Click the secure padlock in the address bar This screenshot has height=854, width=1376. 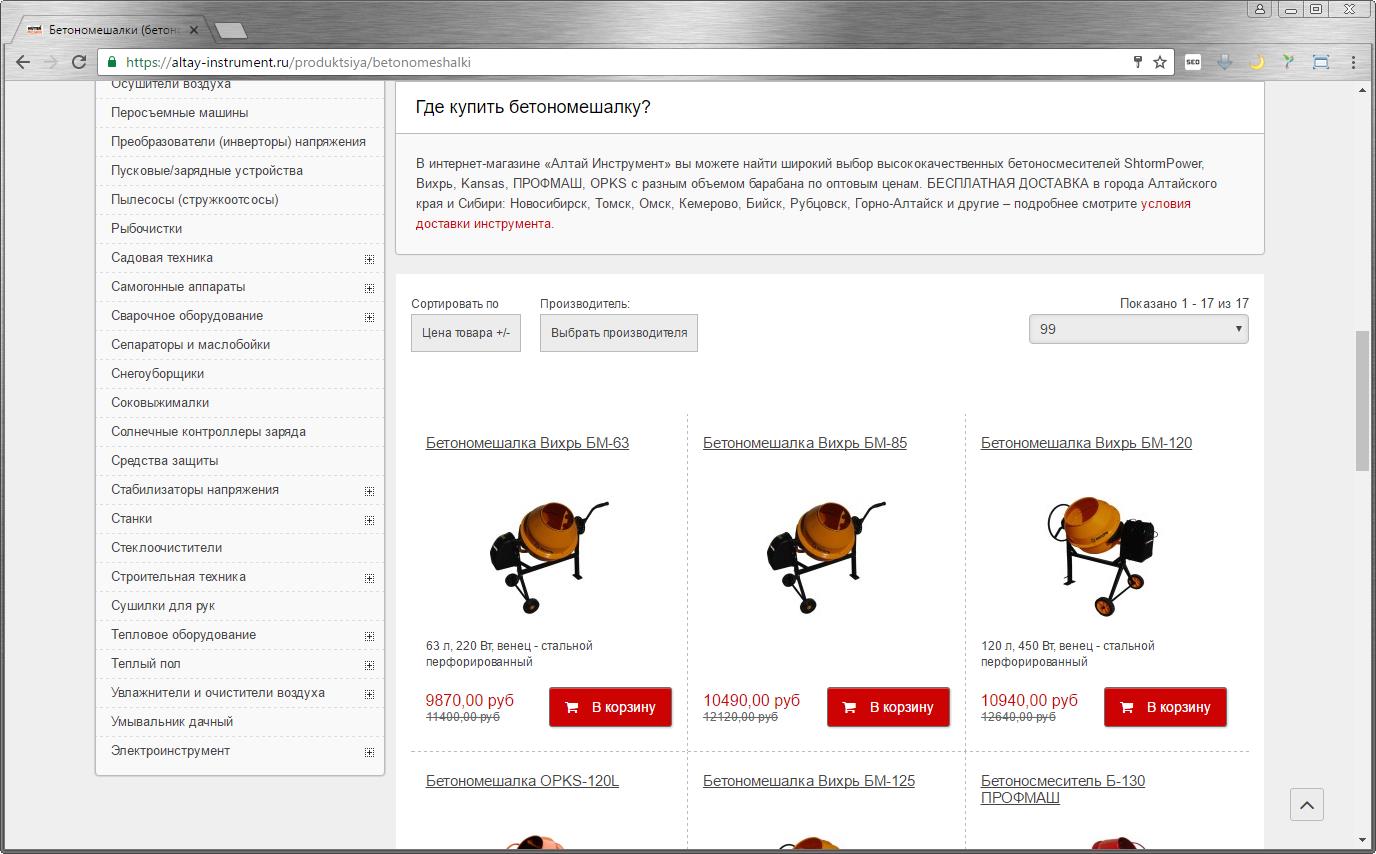[x=111, y=62]
